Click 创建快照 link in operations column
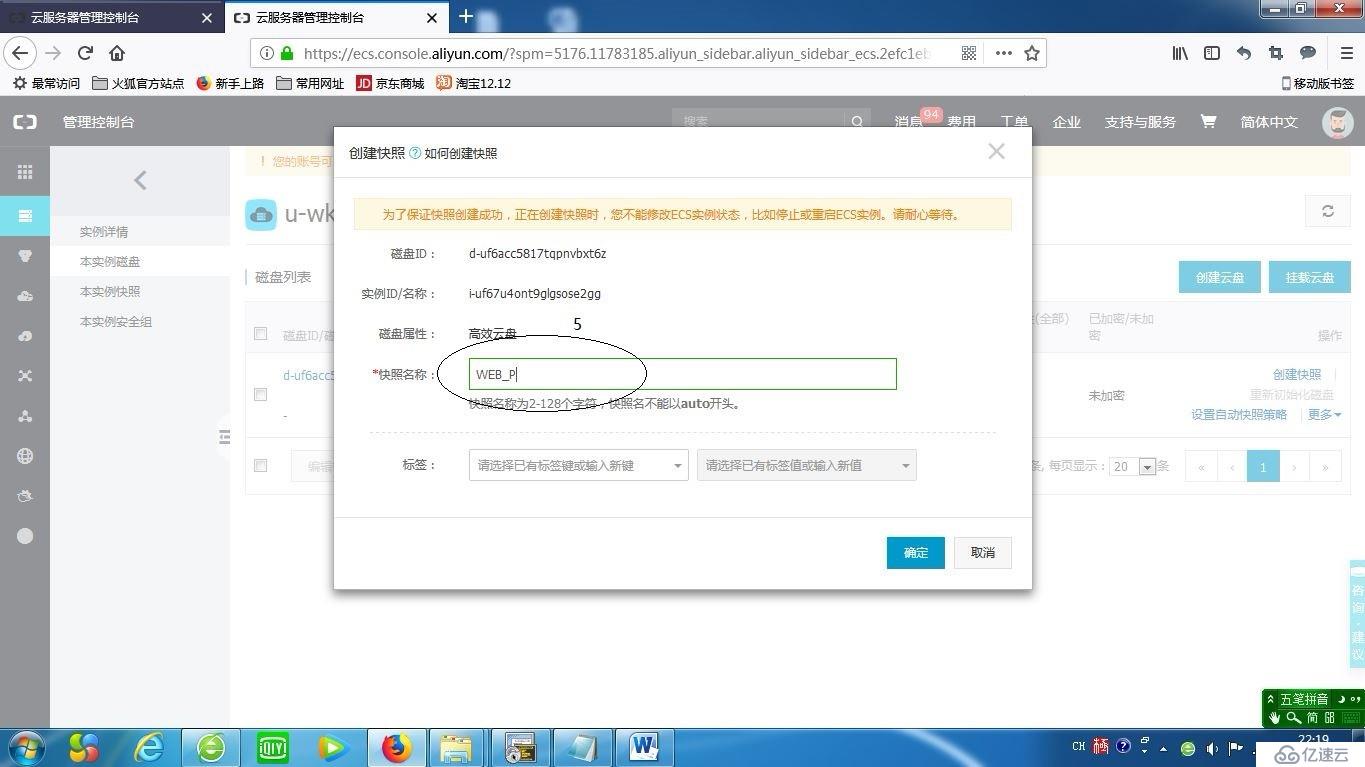The height and width of the screenshot is (767, 1365). (x=1297, y=374)
